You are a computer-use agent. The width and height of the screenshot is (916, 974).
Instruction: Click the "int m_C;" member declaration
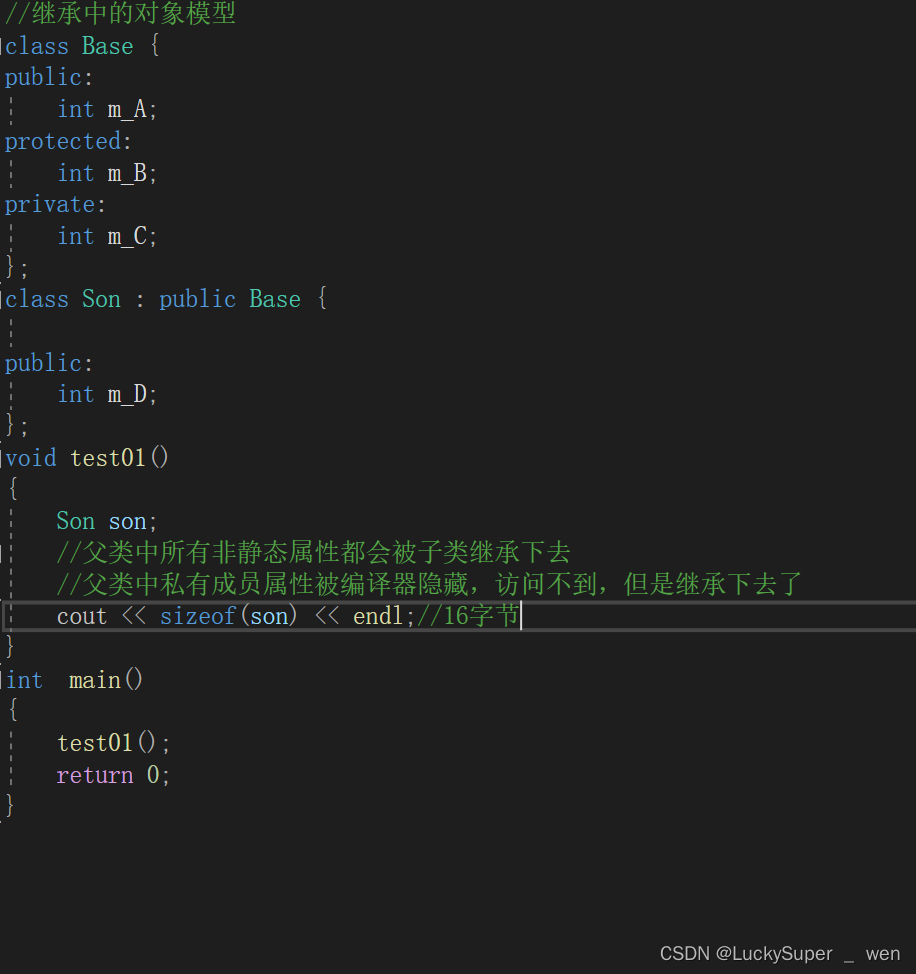click(107, 236)
